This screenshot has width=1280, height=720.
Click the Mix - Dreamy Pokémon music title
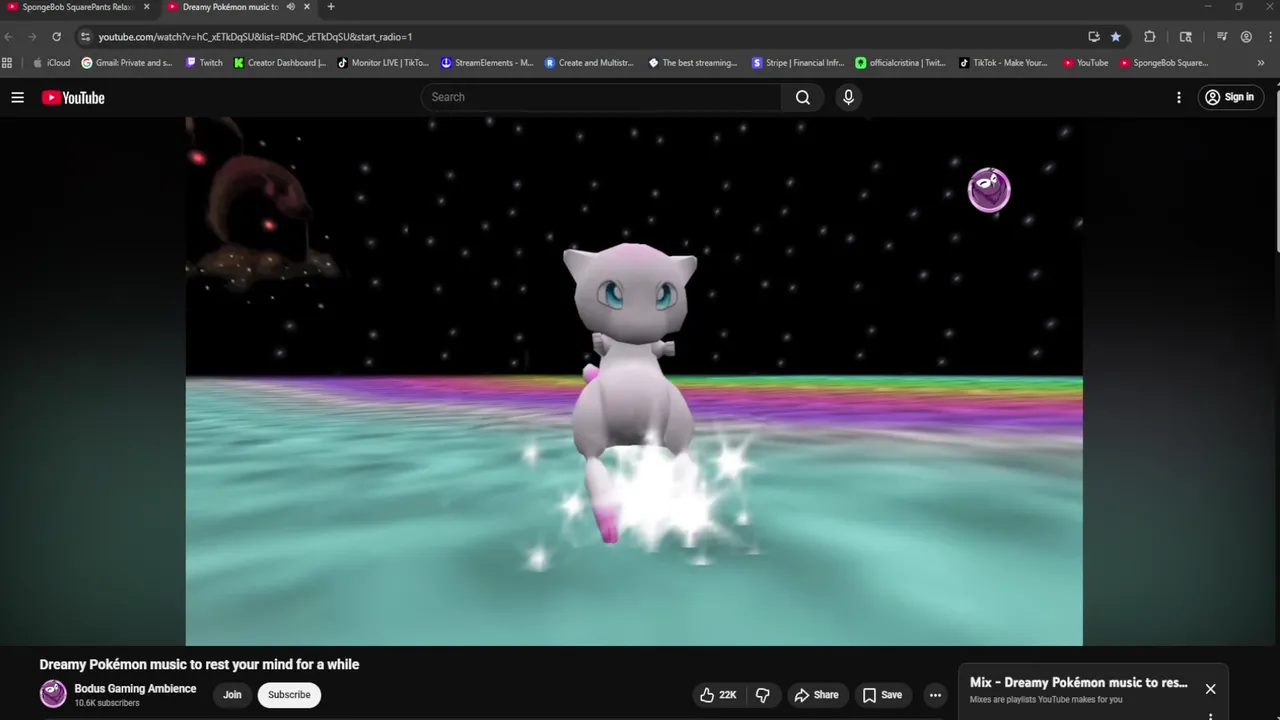1079,683
